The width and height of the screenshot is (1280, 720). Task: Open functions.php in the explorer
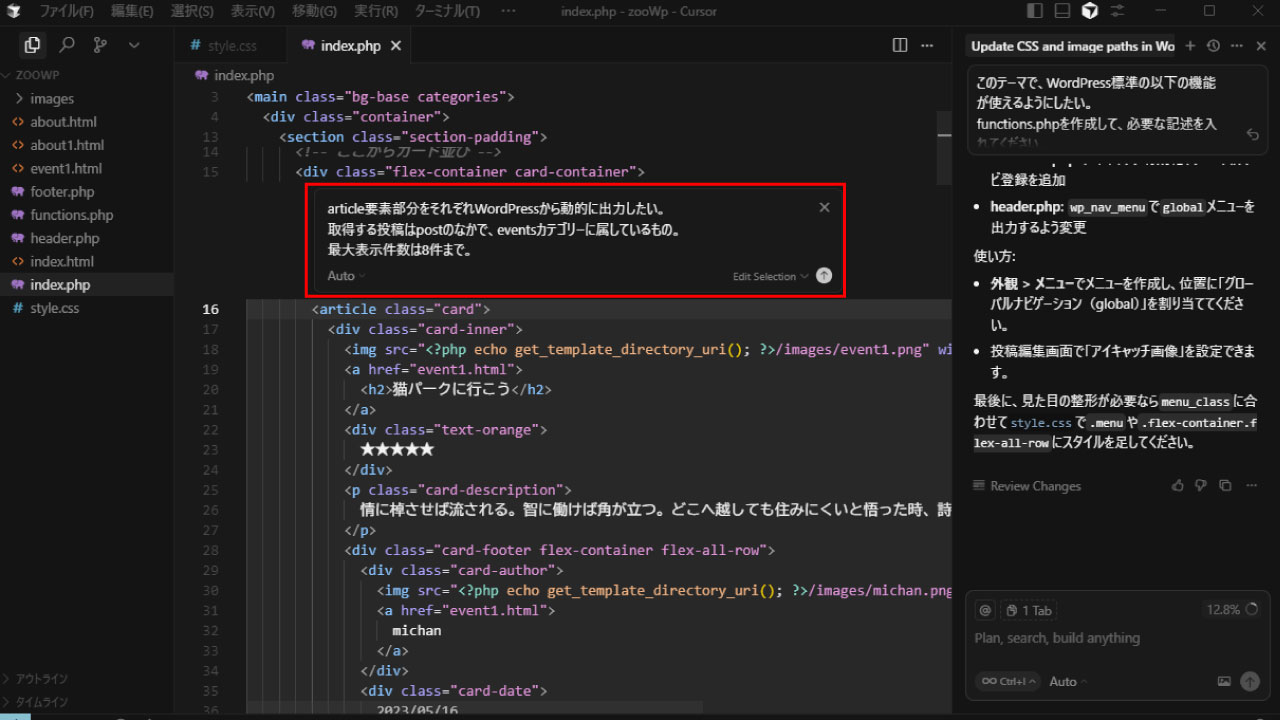(87, 214)
